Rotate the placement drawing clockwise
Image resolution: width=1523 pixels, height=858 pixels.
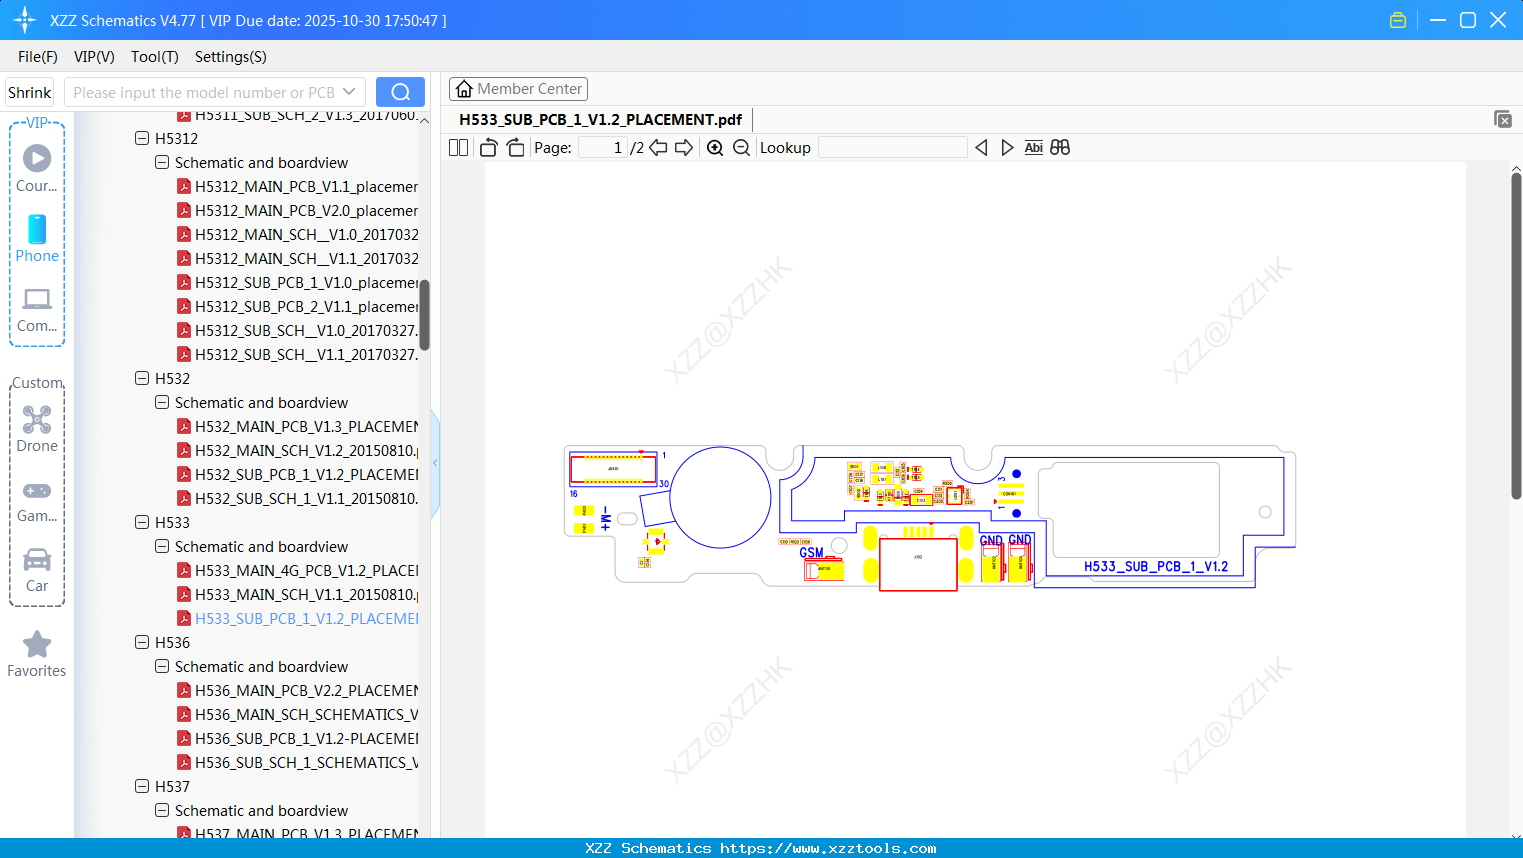click(x=514, y=147)
